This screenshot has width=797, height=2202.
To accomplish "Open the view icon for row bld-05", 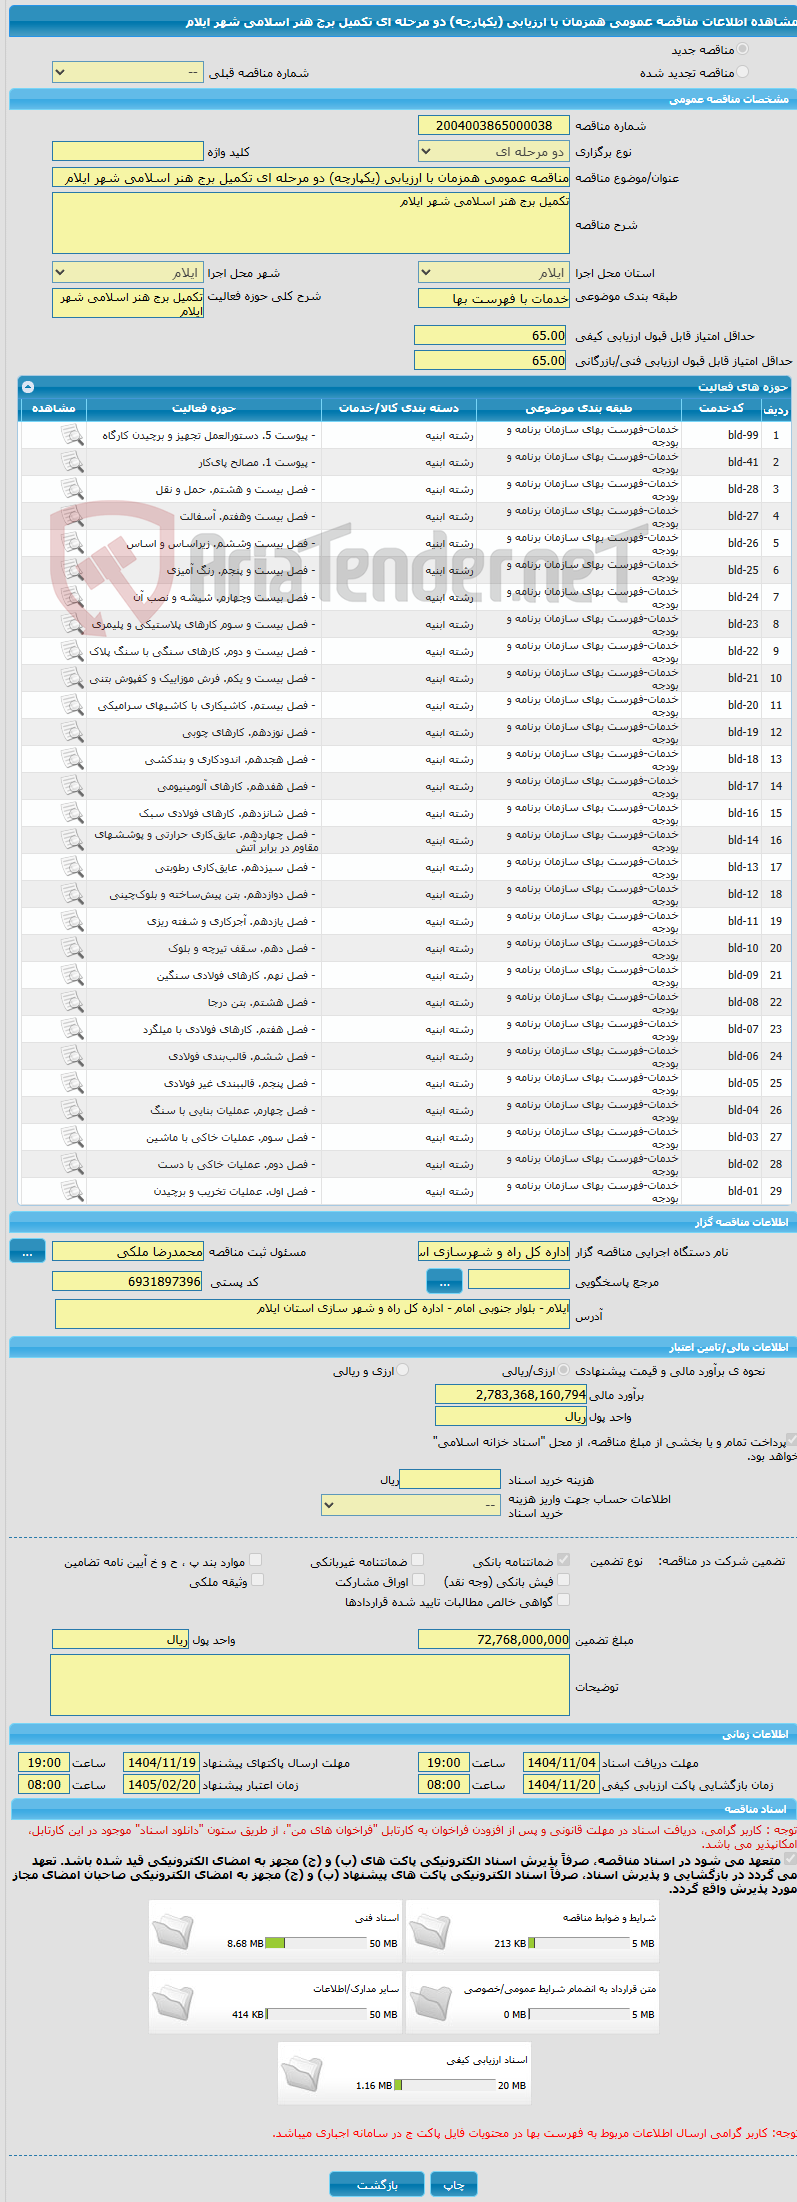I will tap(72, 1083).
